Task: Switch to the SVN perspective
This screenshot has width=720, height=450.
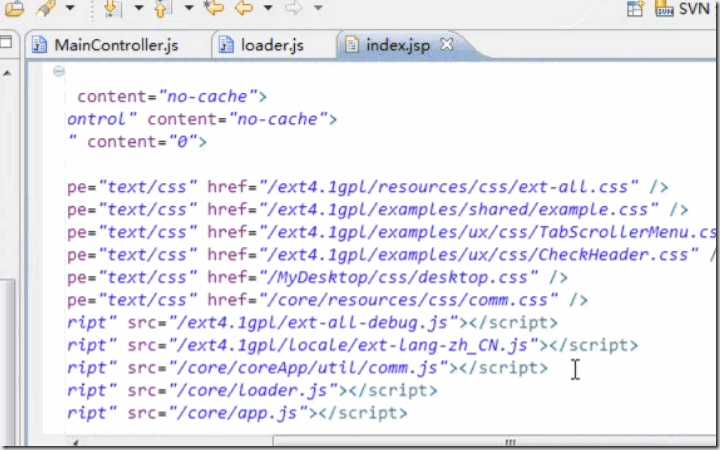Action: coord(682,8)
